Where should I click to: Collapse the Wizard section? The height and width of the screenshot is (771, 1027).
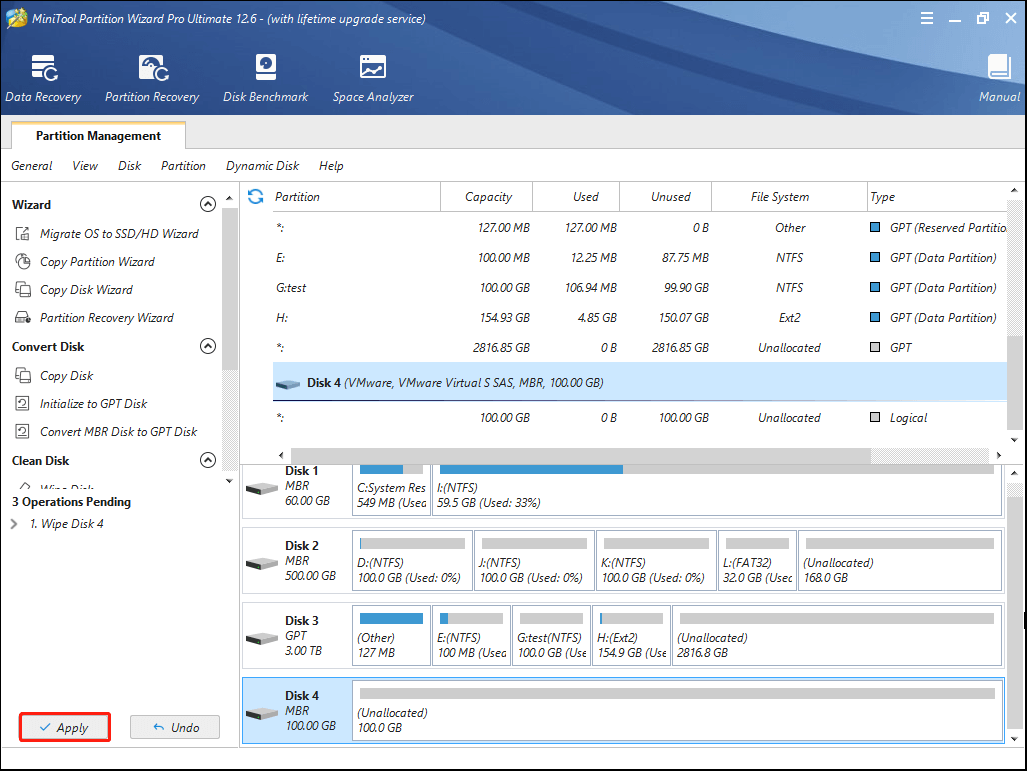(208, 204)
